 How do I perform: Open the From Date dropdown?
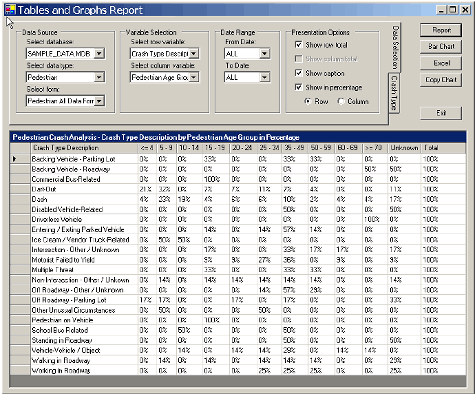point(264,53)
